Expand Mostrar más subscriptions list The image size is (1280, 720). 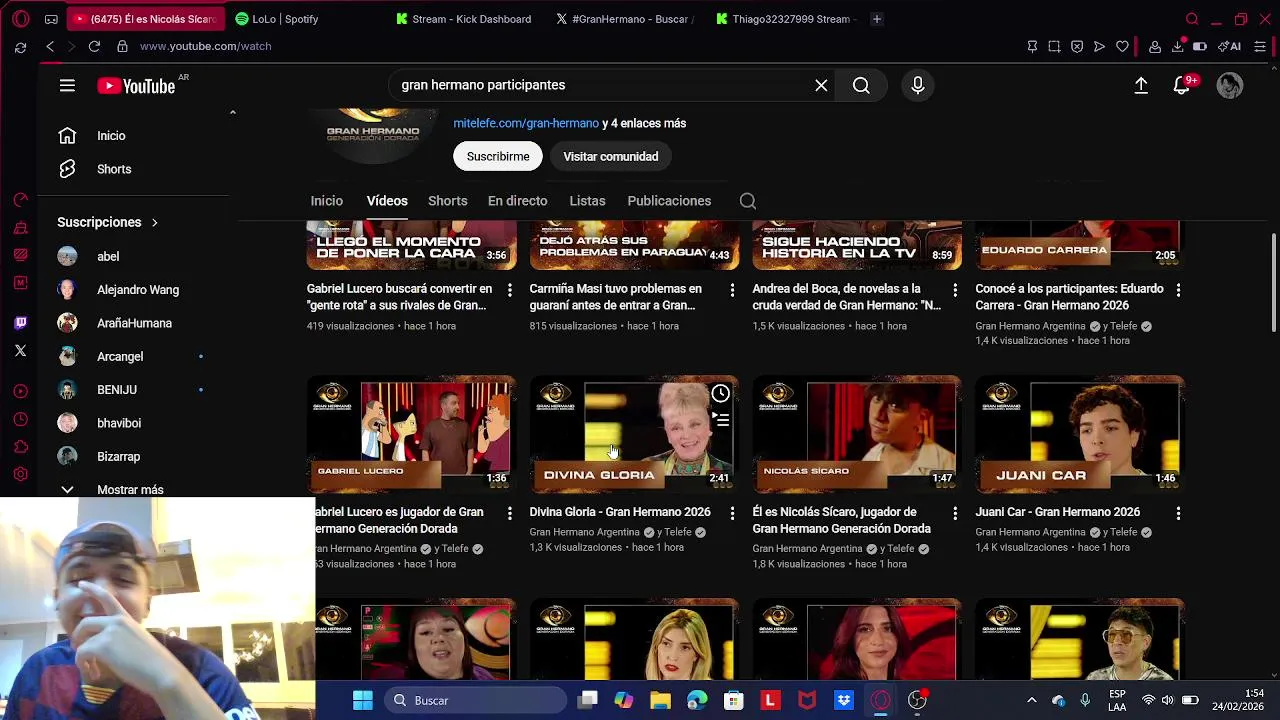point(130,490)
